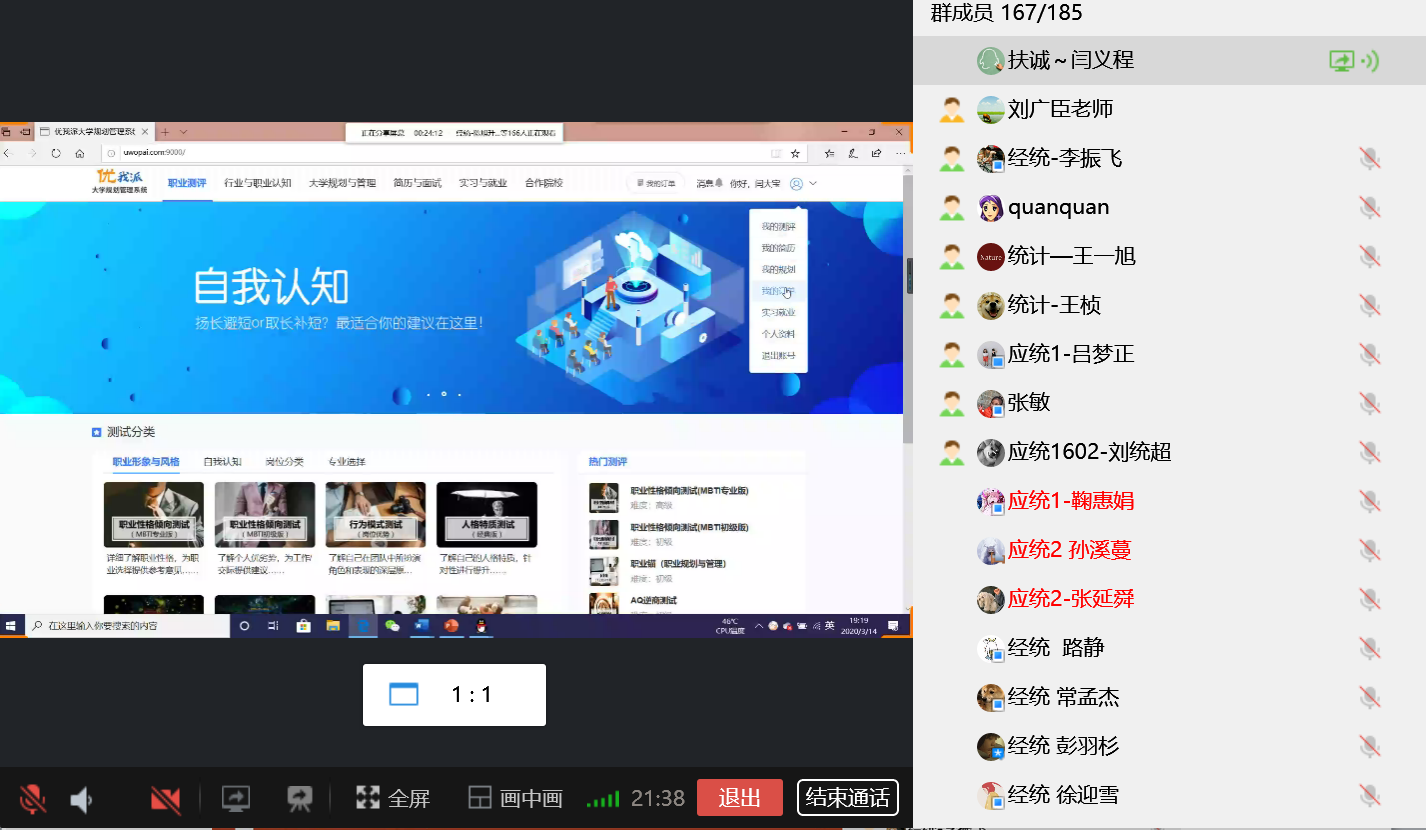Click the green signal strength bars
This screenshot has height=830, width=1426.
603,798
